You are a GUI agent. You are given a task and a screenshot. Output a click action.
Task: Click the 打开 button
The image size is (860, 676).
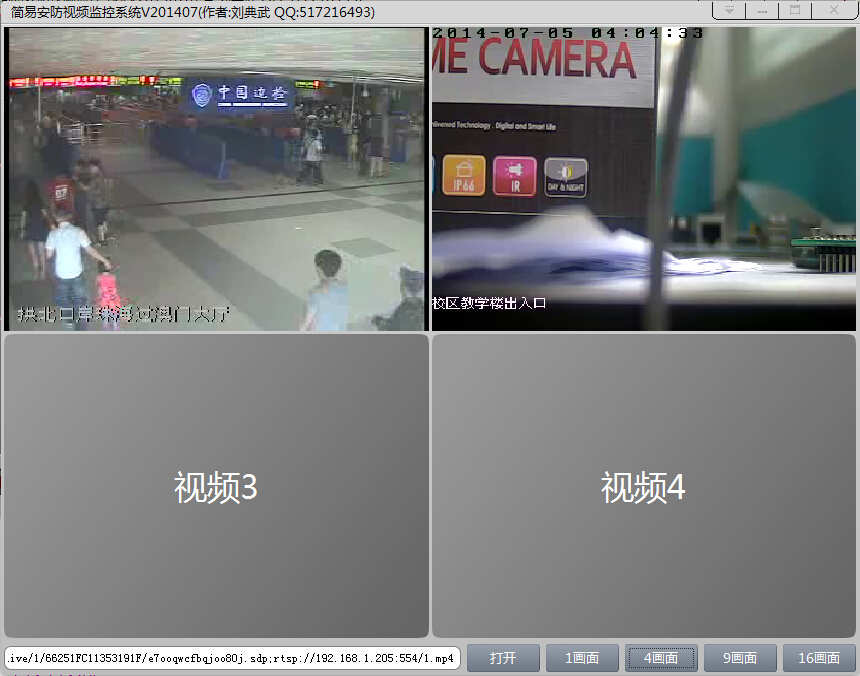pos(503,658)
